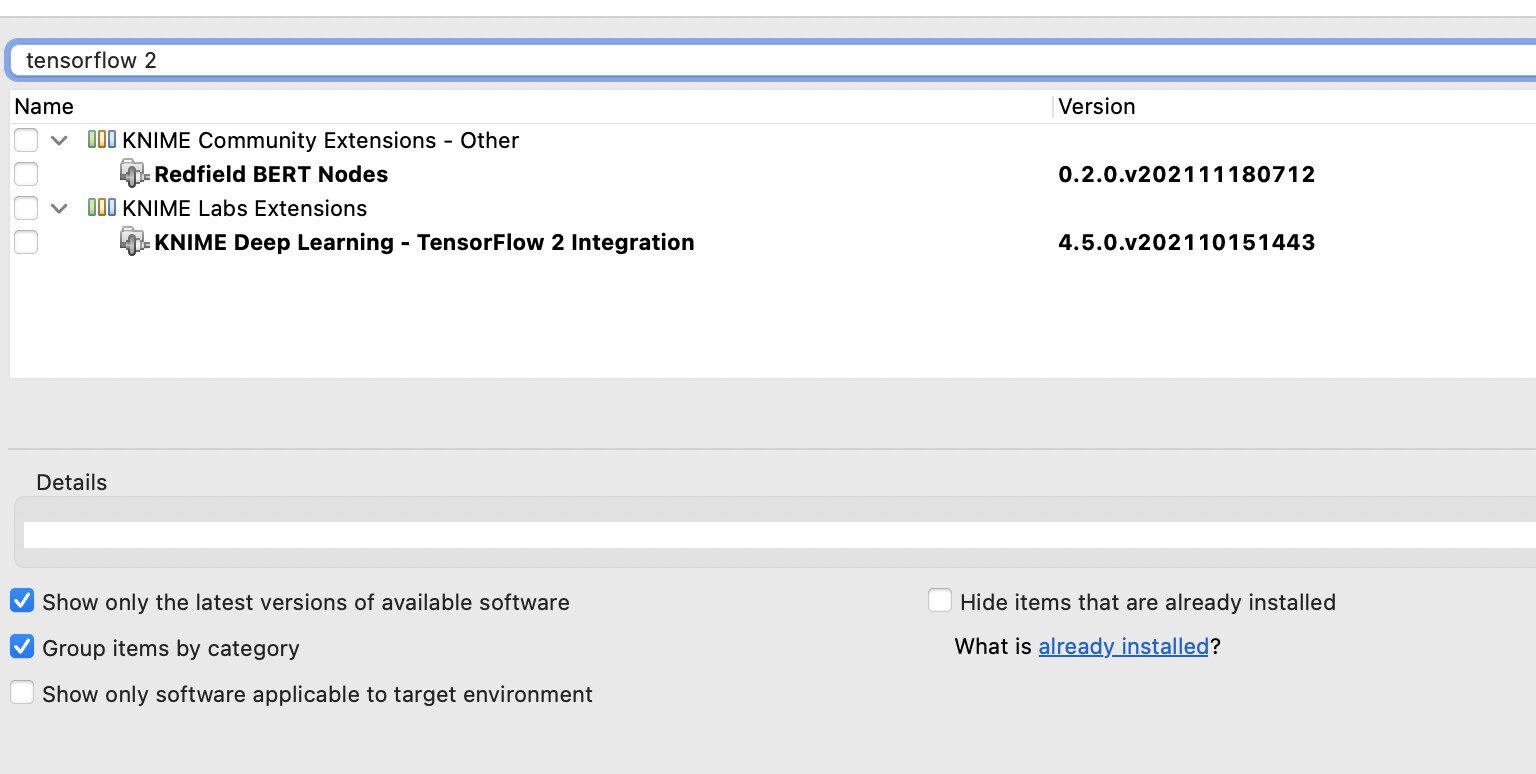1536x774 pixels.
Task: Select KNIME Labs Extensions label
Action: coord(245,209)
